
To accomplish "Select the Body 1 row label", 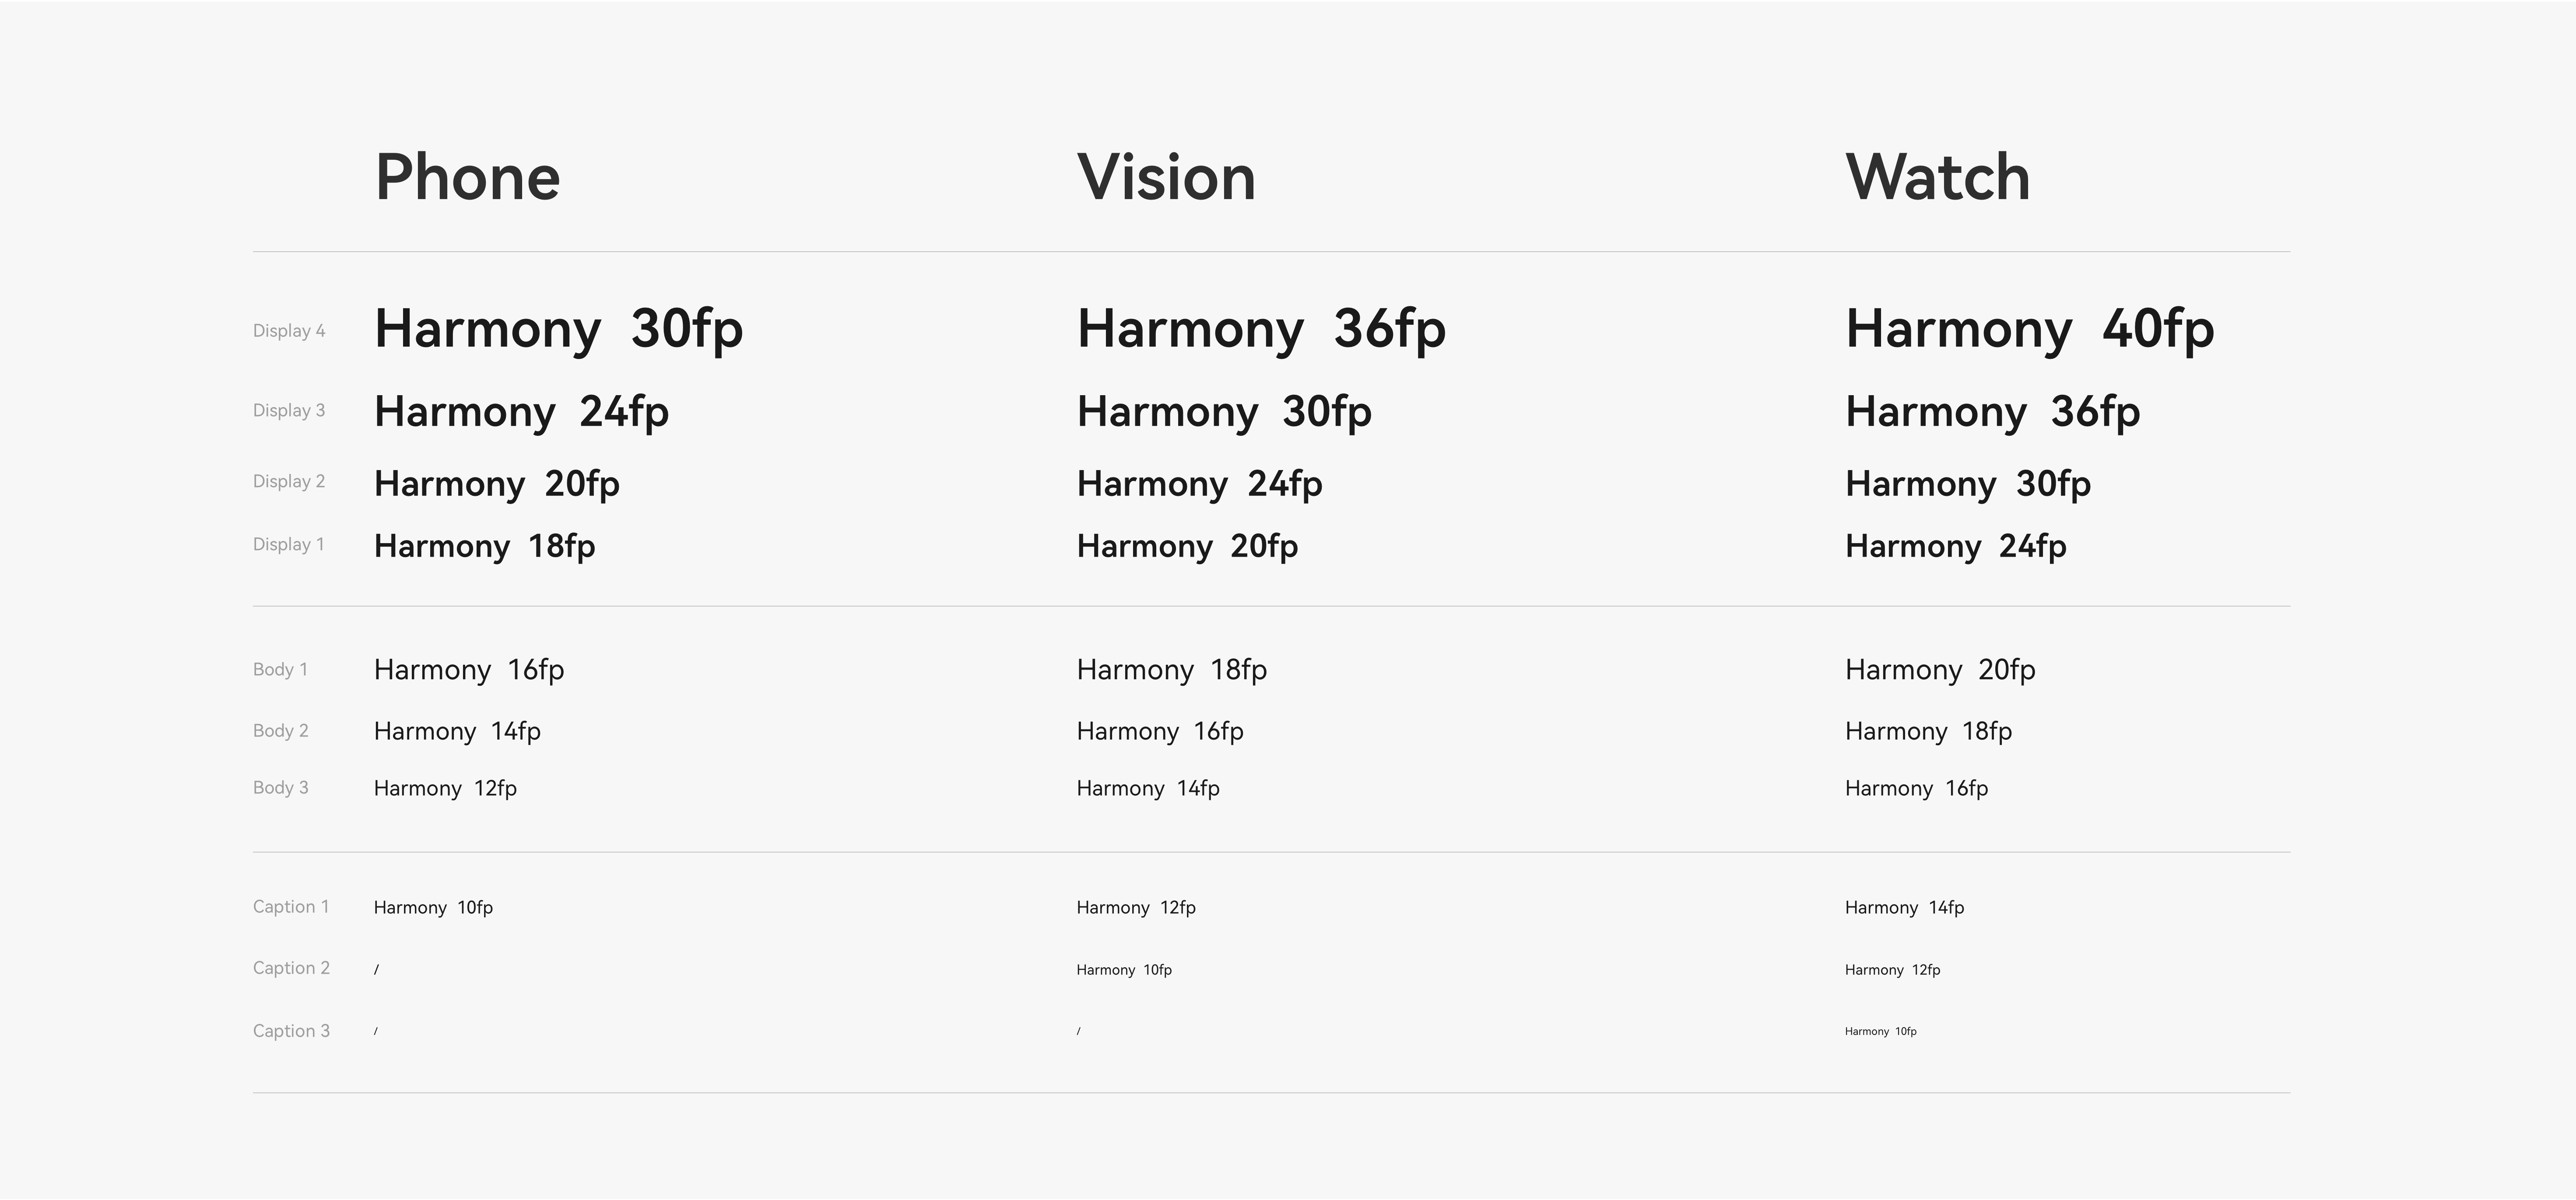I will [x=280, y=670].
